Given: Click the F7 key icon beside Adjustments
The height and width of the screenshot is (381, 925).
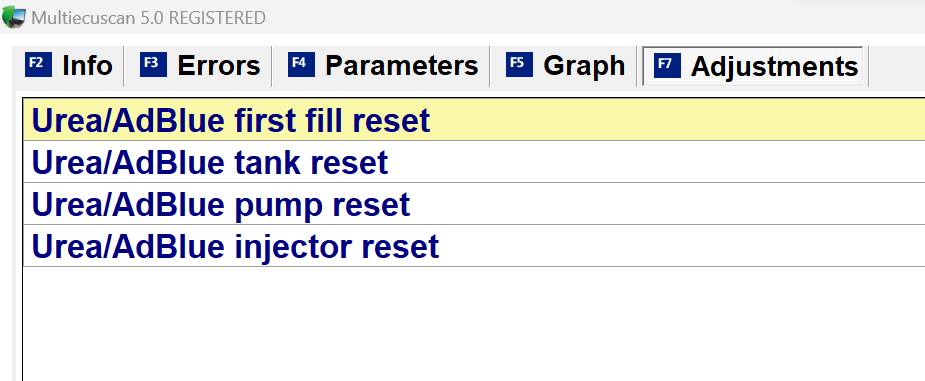Looking at the screenshot, I should (667, 65).
